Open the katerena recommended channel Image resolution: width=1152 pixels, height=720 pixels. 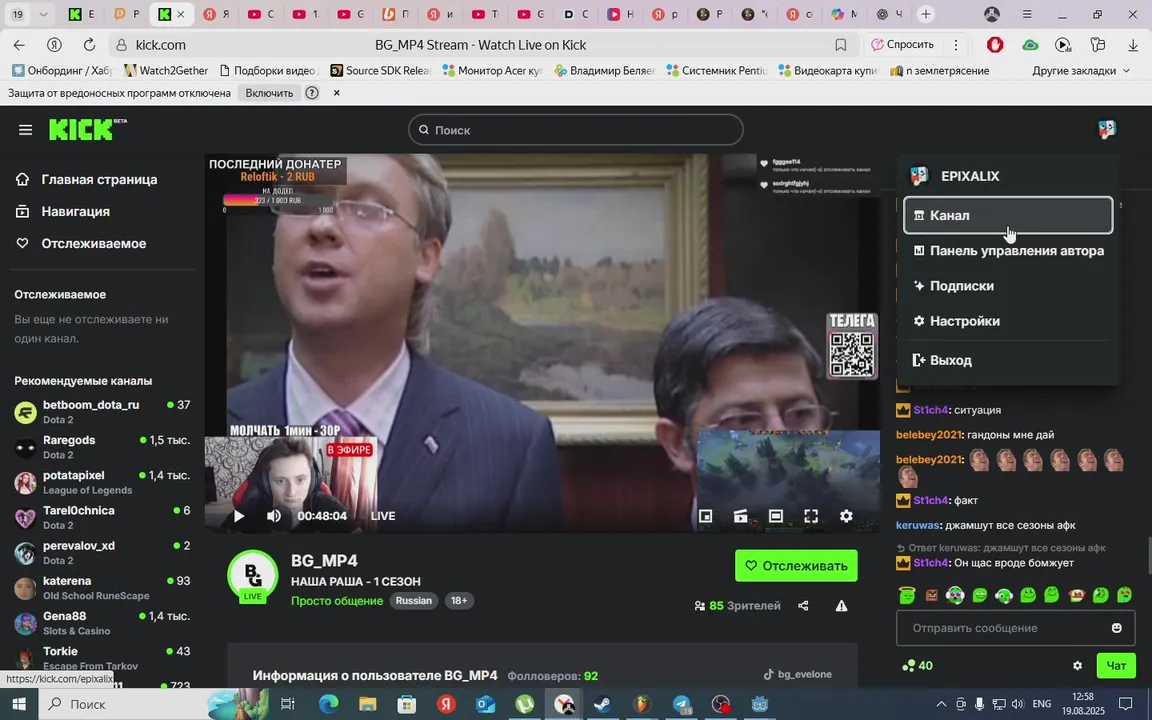102,588
